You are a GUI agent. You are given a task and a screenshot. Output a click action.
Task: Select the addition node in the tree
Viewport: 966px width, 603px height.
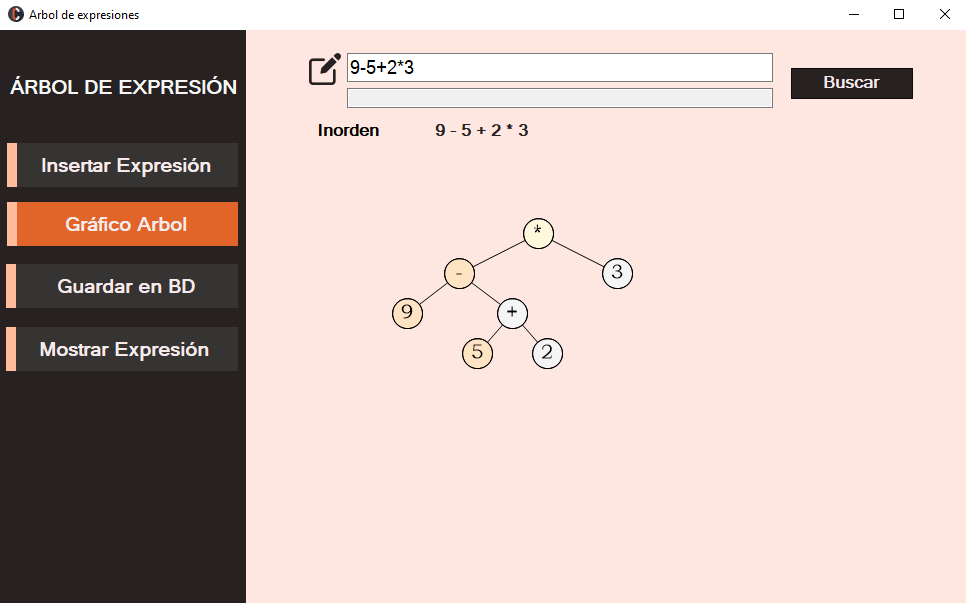point(512,312)
